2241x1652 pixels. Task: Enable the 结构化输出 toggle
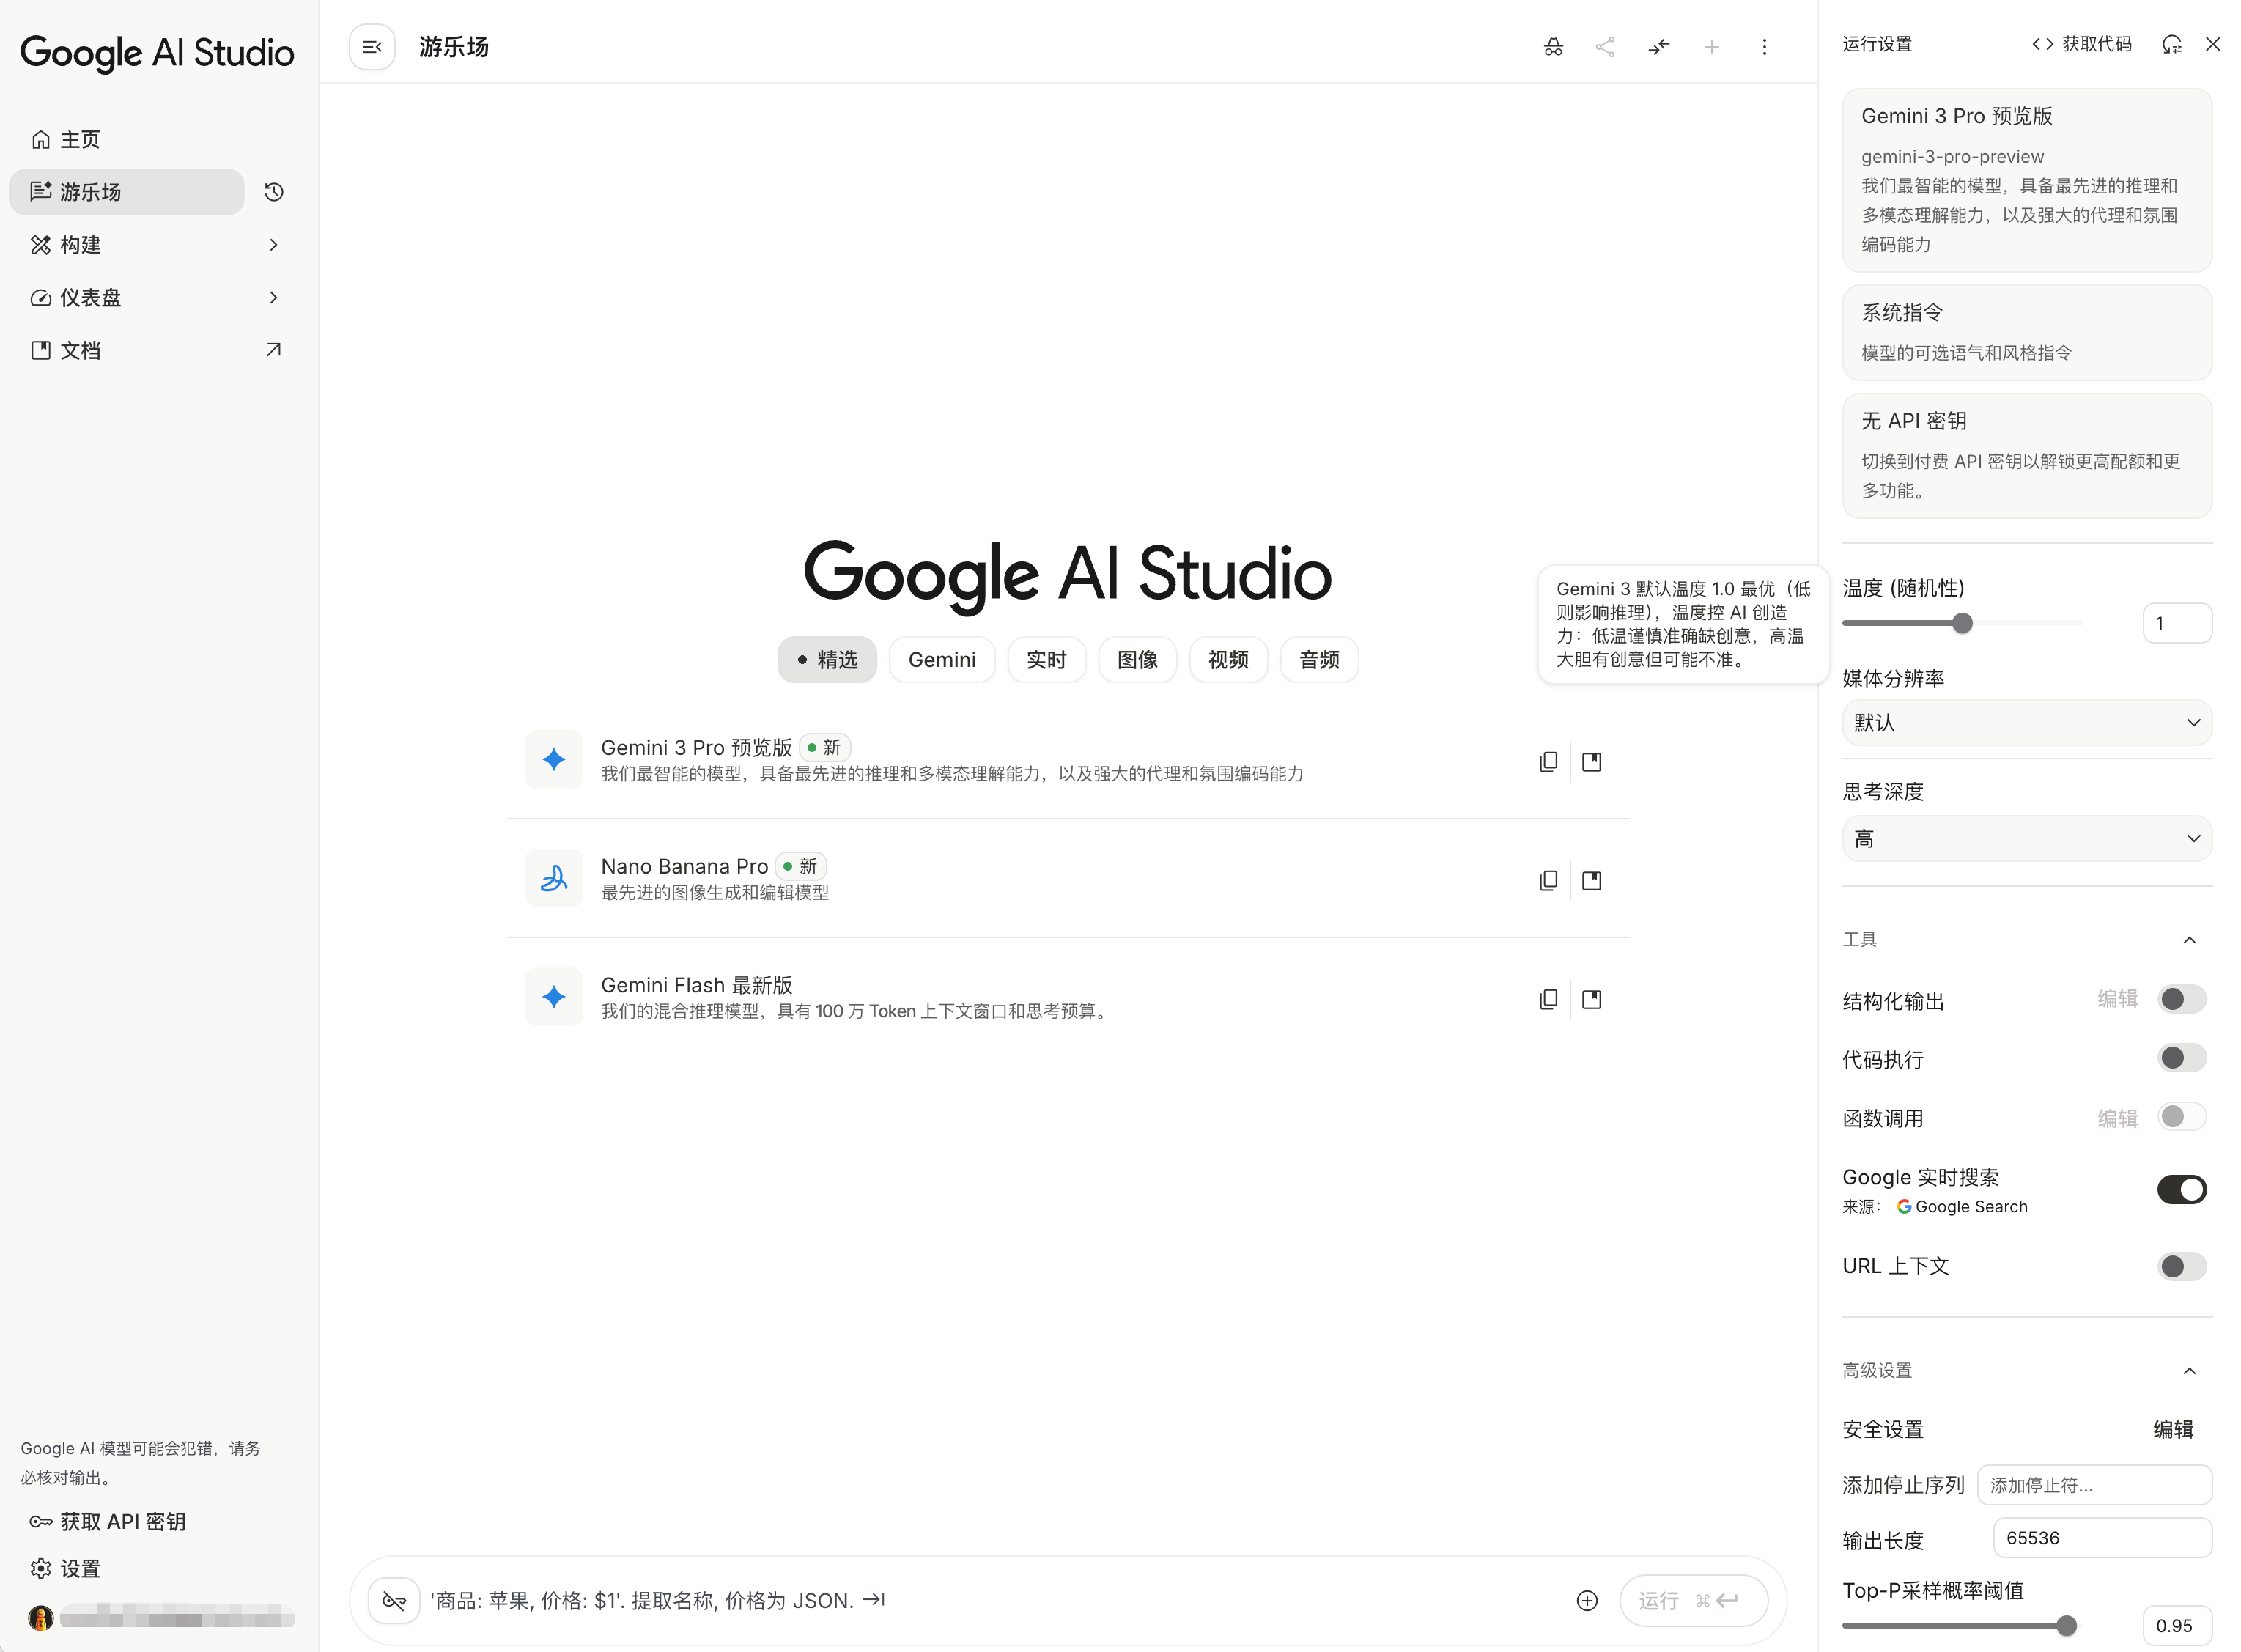click(2181, 999)
